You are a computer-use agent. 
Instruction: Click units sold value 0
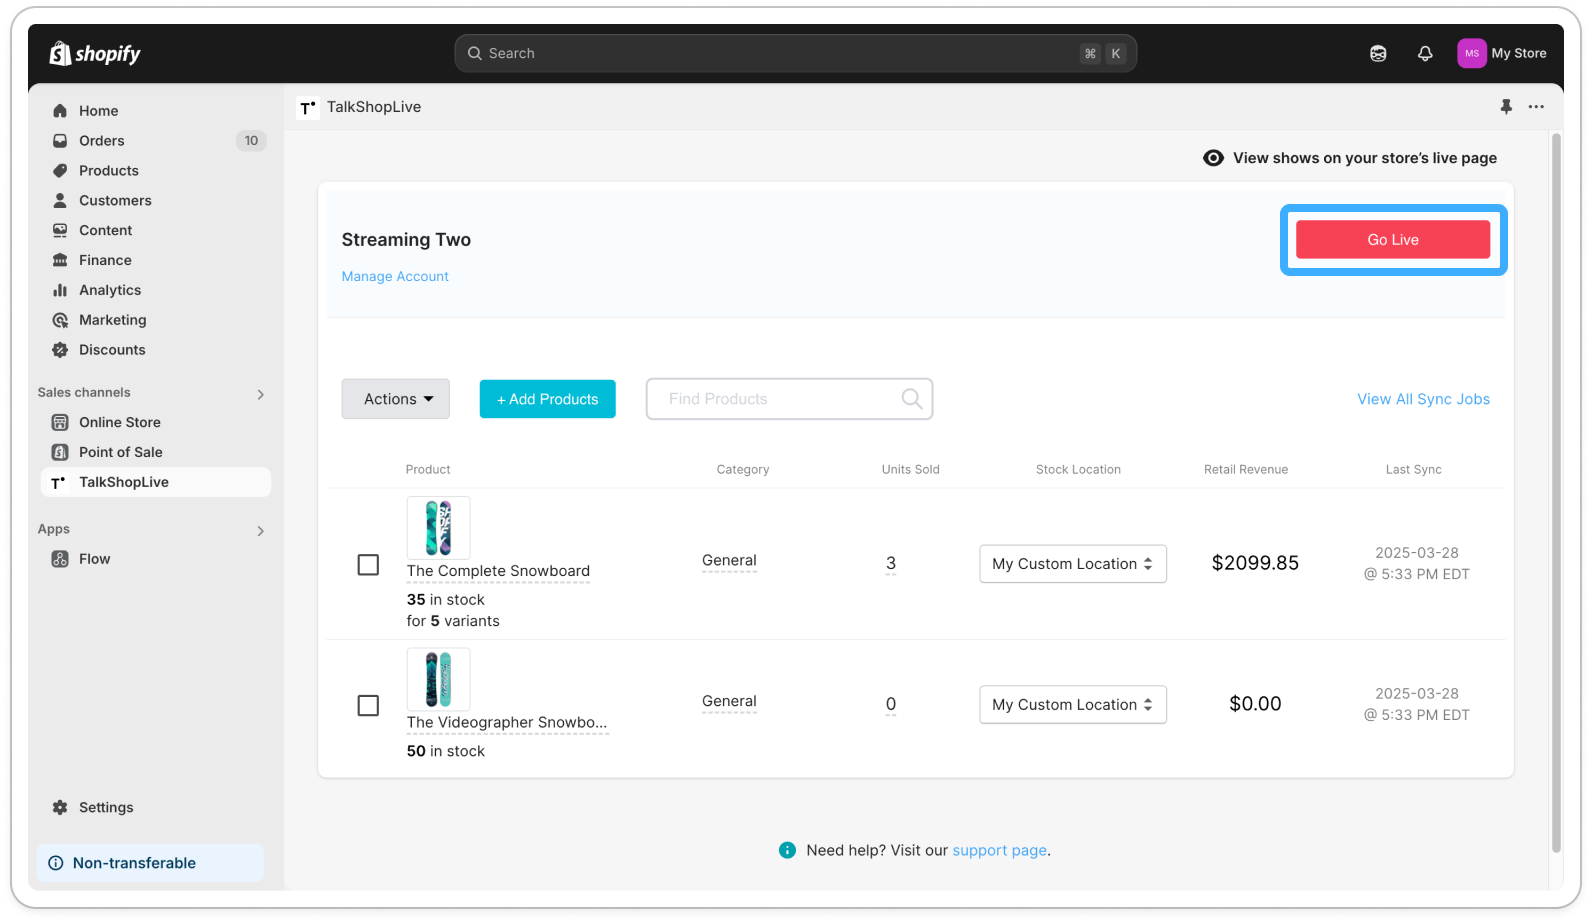point(891,705)
